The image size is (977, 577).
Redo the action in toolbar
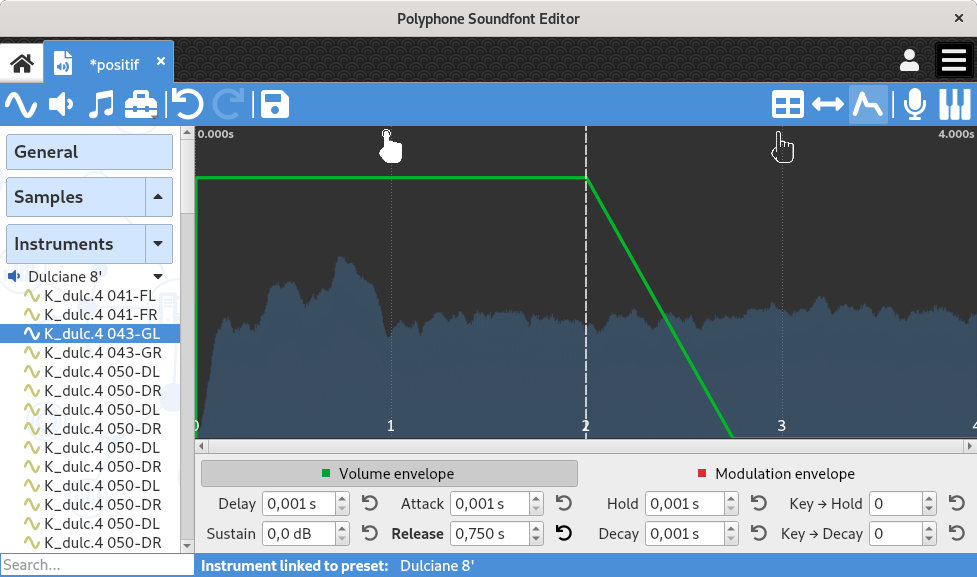point(228,104)
